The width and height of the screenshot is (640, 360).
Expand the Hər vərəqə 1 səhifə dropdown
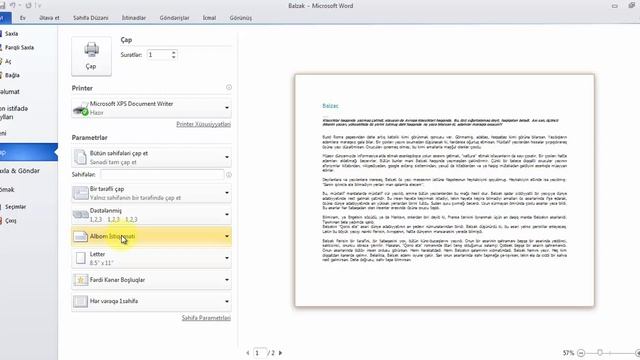coord(151,301)
